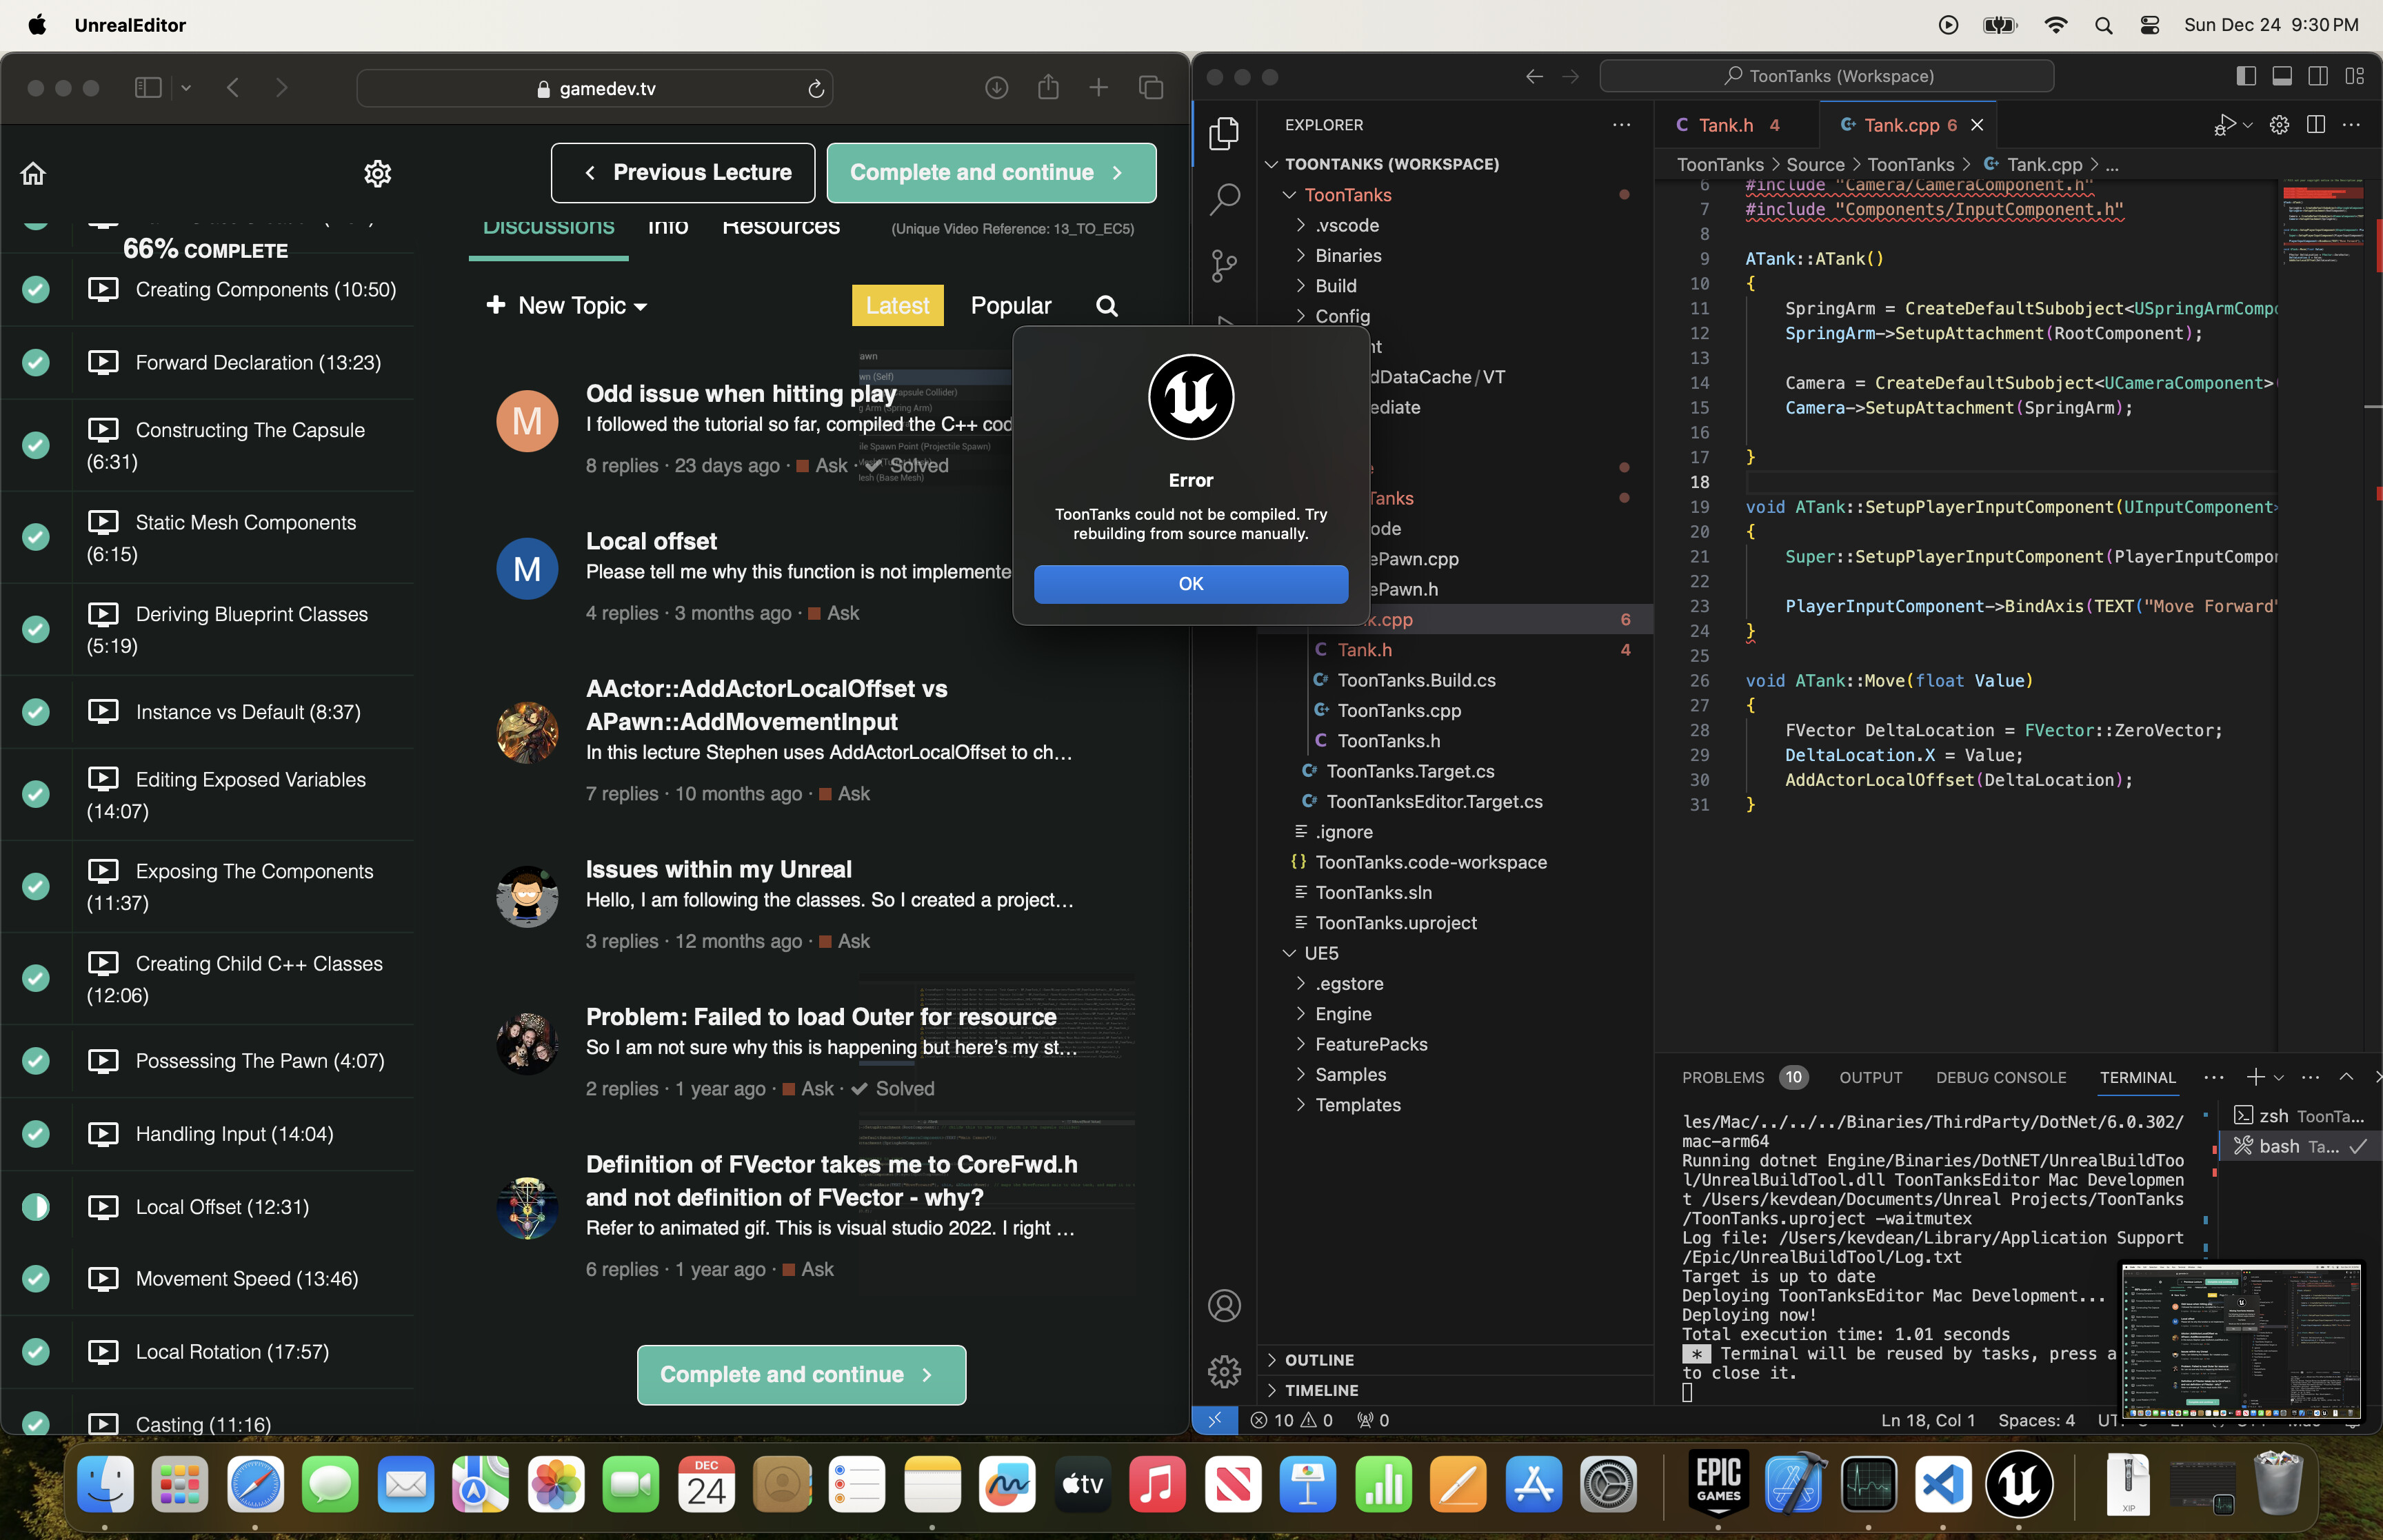Open ToonTanks.Build.cs in the explorer
The height and width of the screenshot is (1540, 2383).
[1416, 680]
